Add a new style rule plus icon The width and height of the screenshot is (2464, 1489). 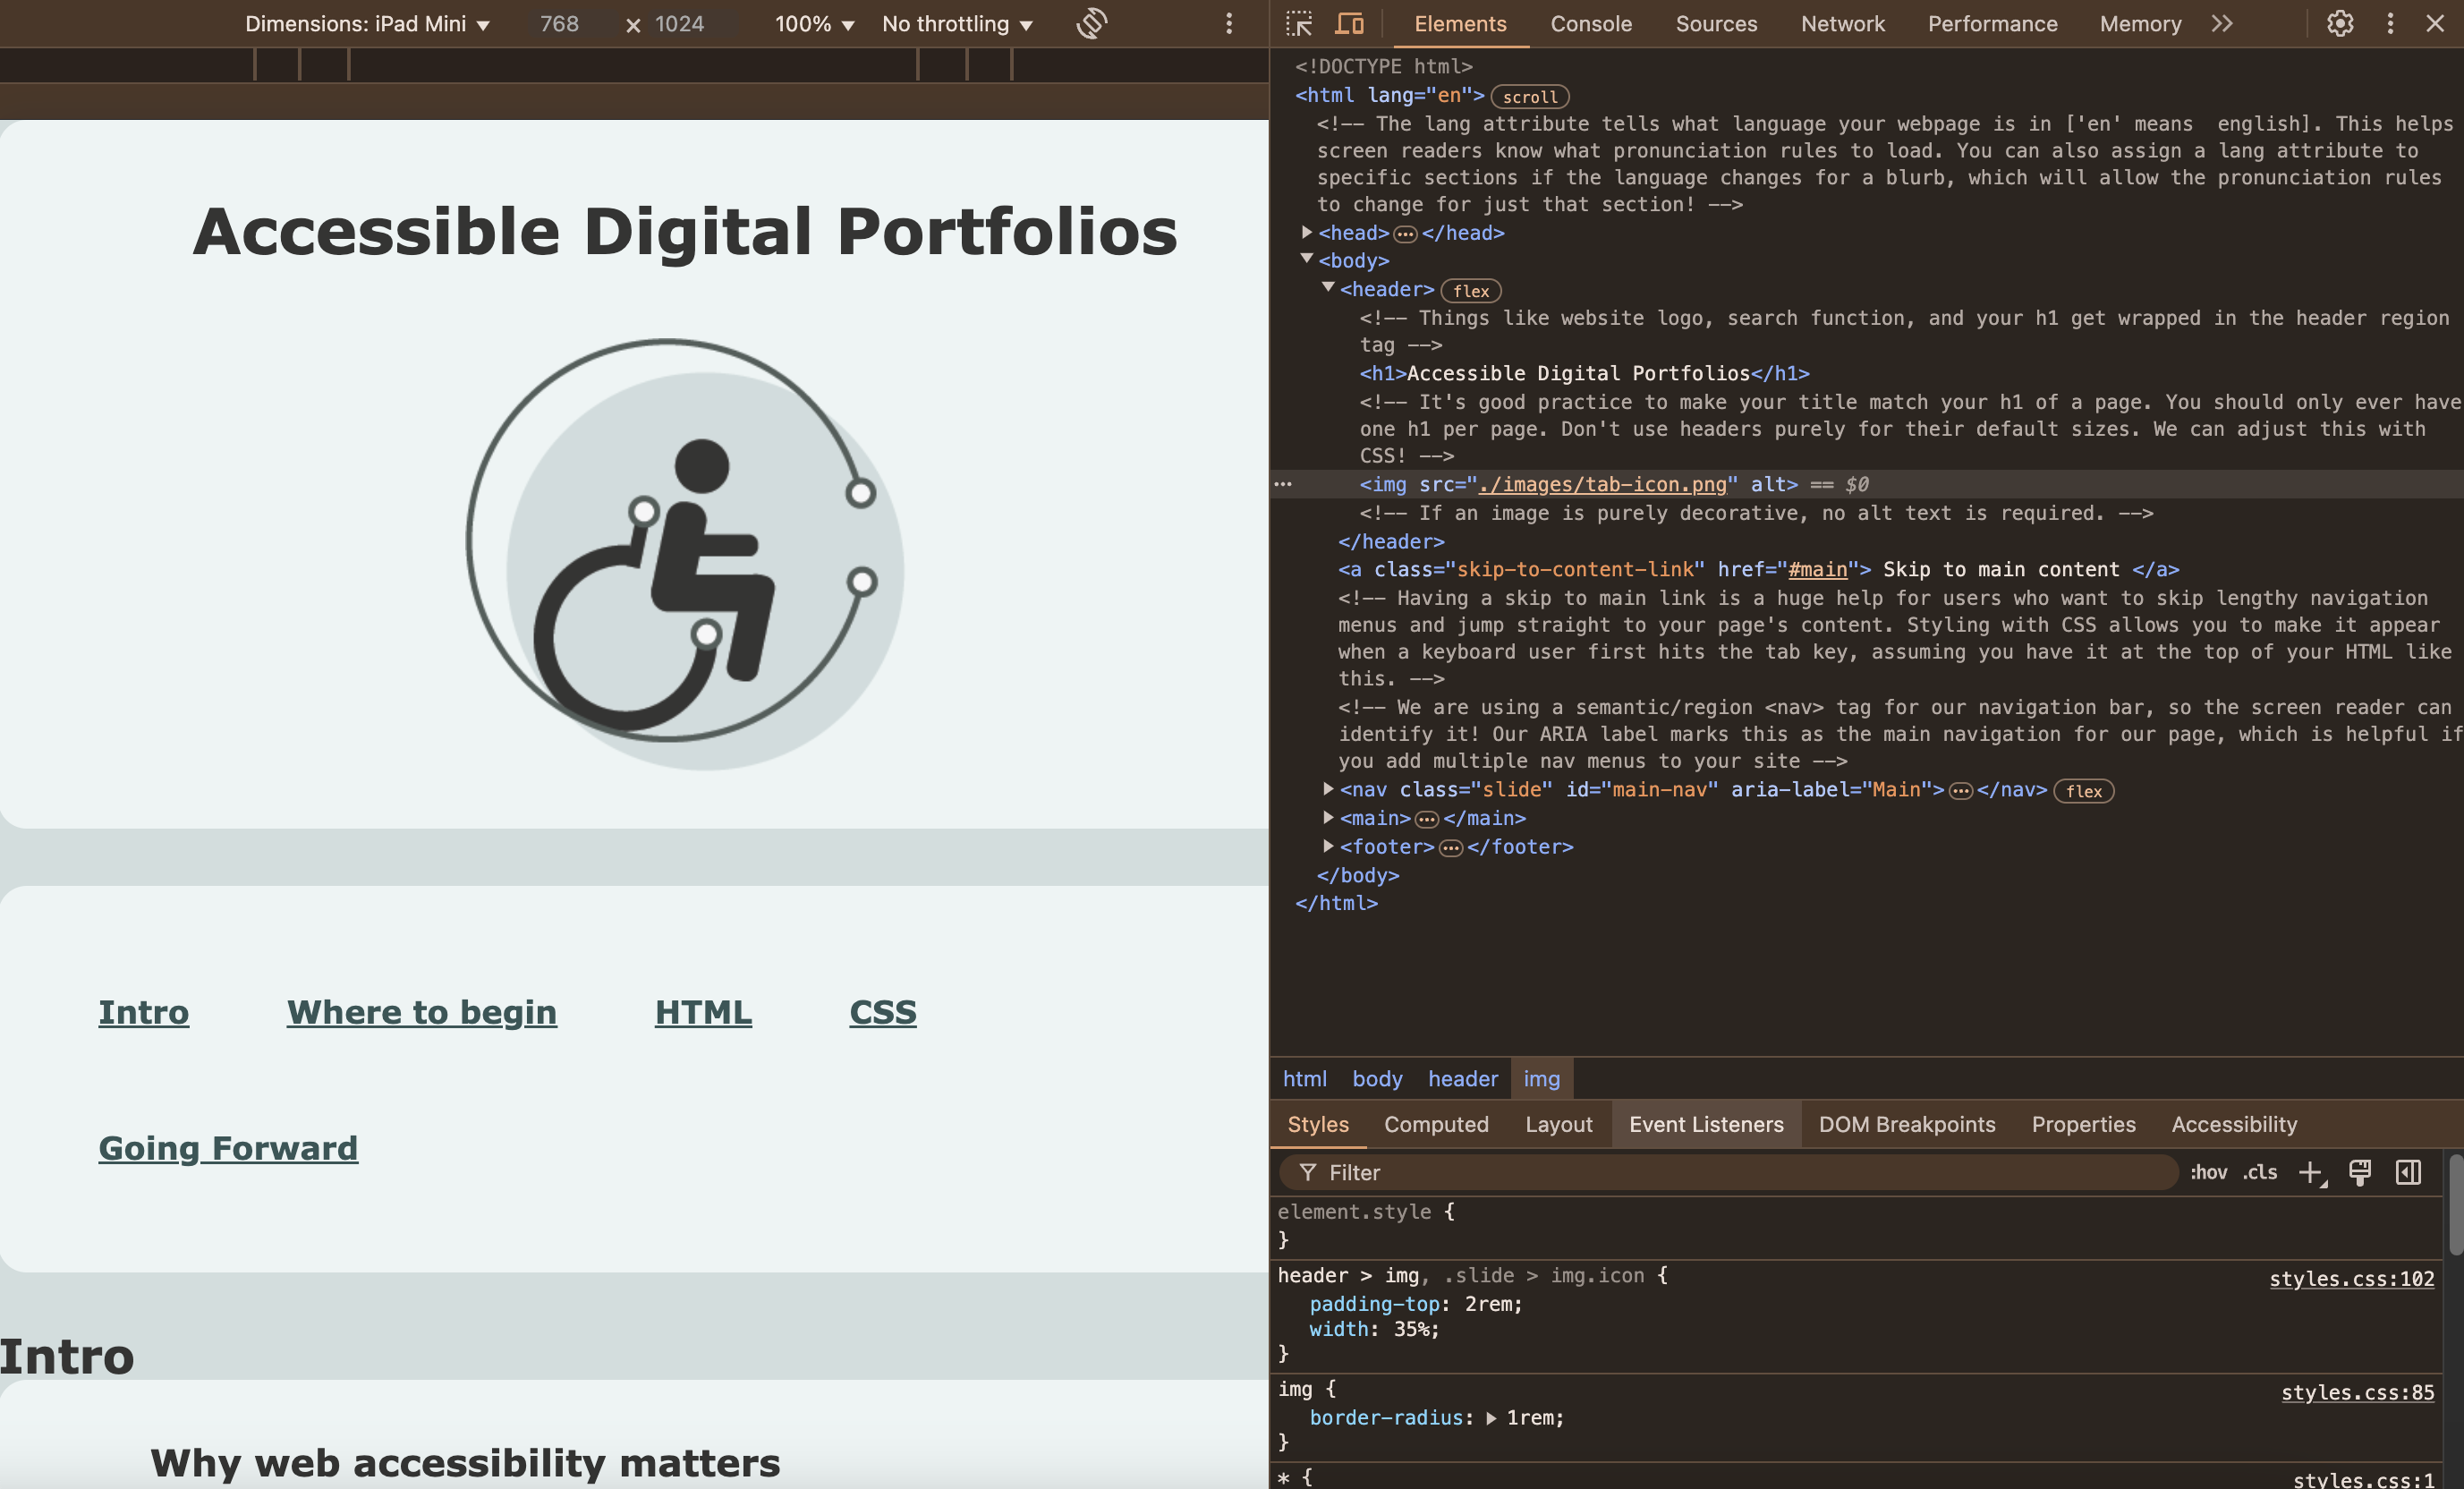tap(2311, 1172)
